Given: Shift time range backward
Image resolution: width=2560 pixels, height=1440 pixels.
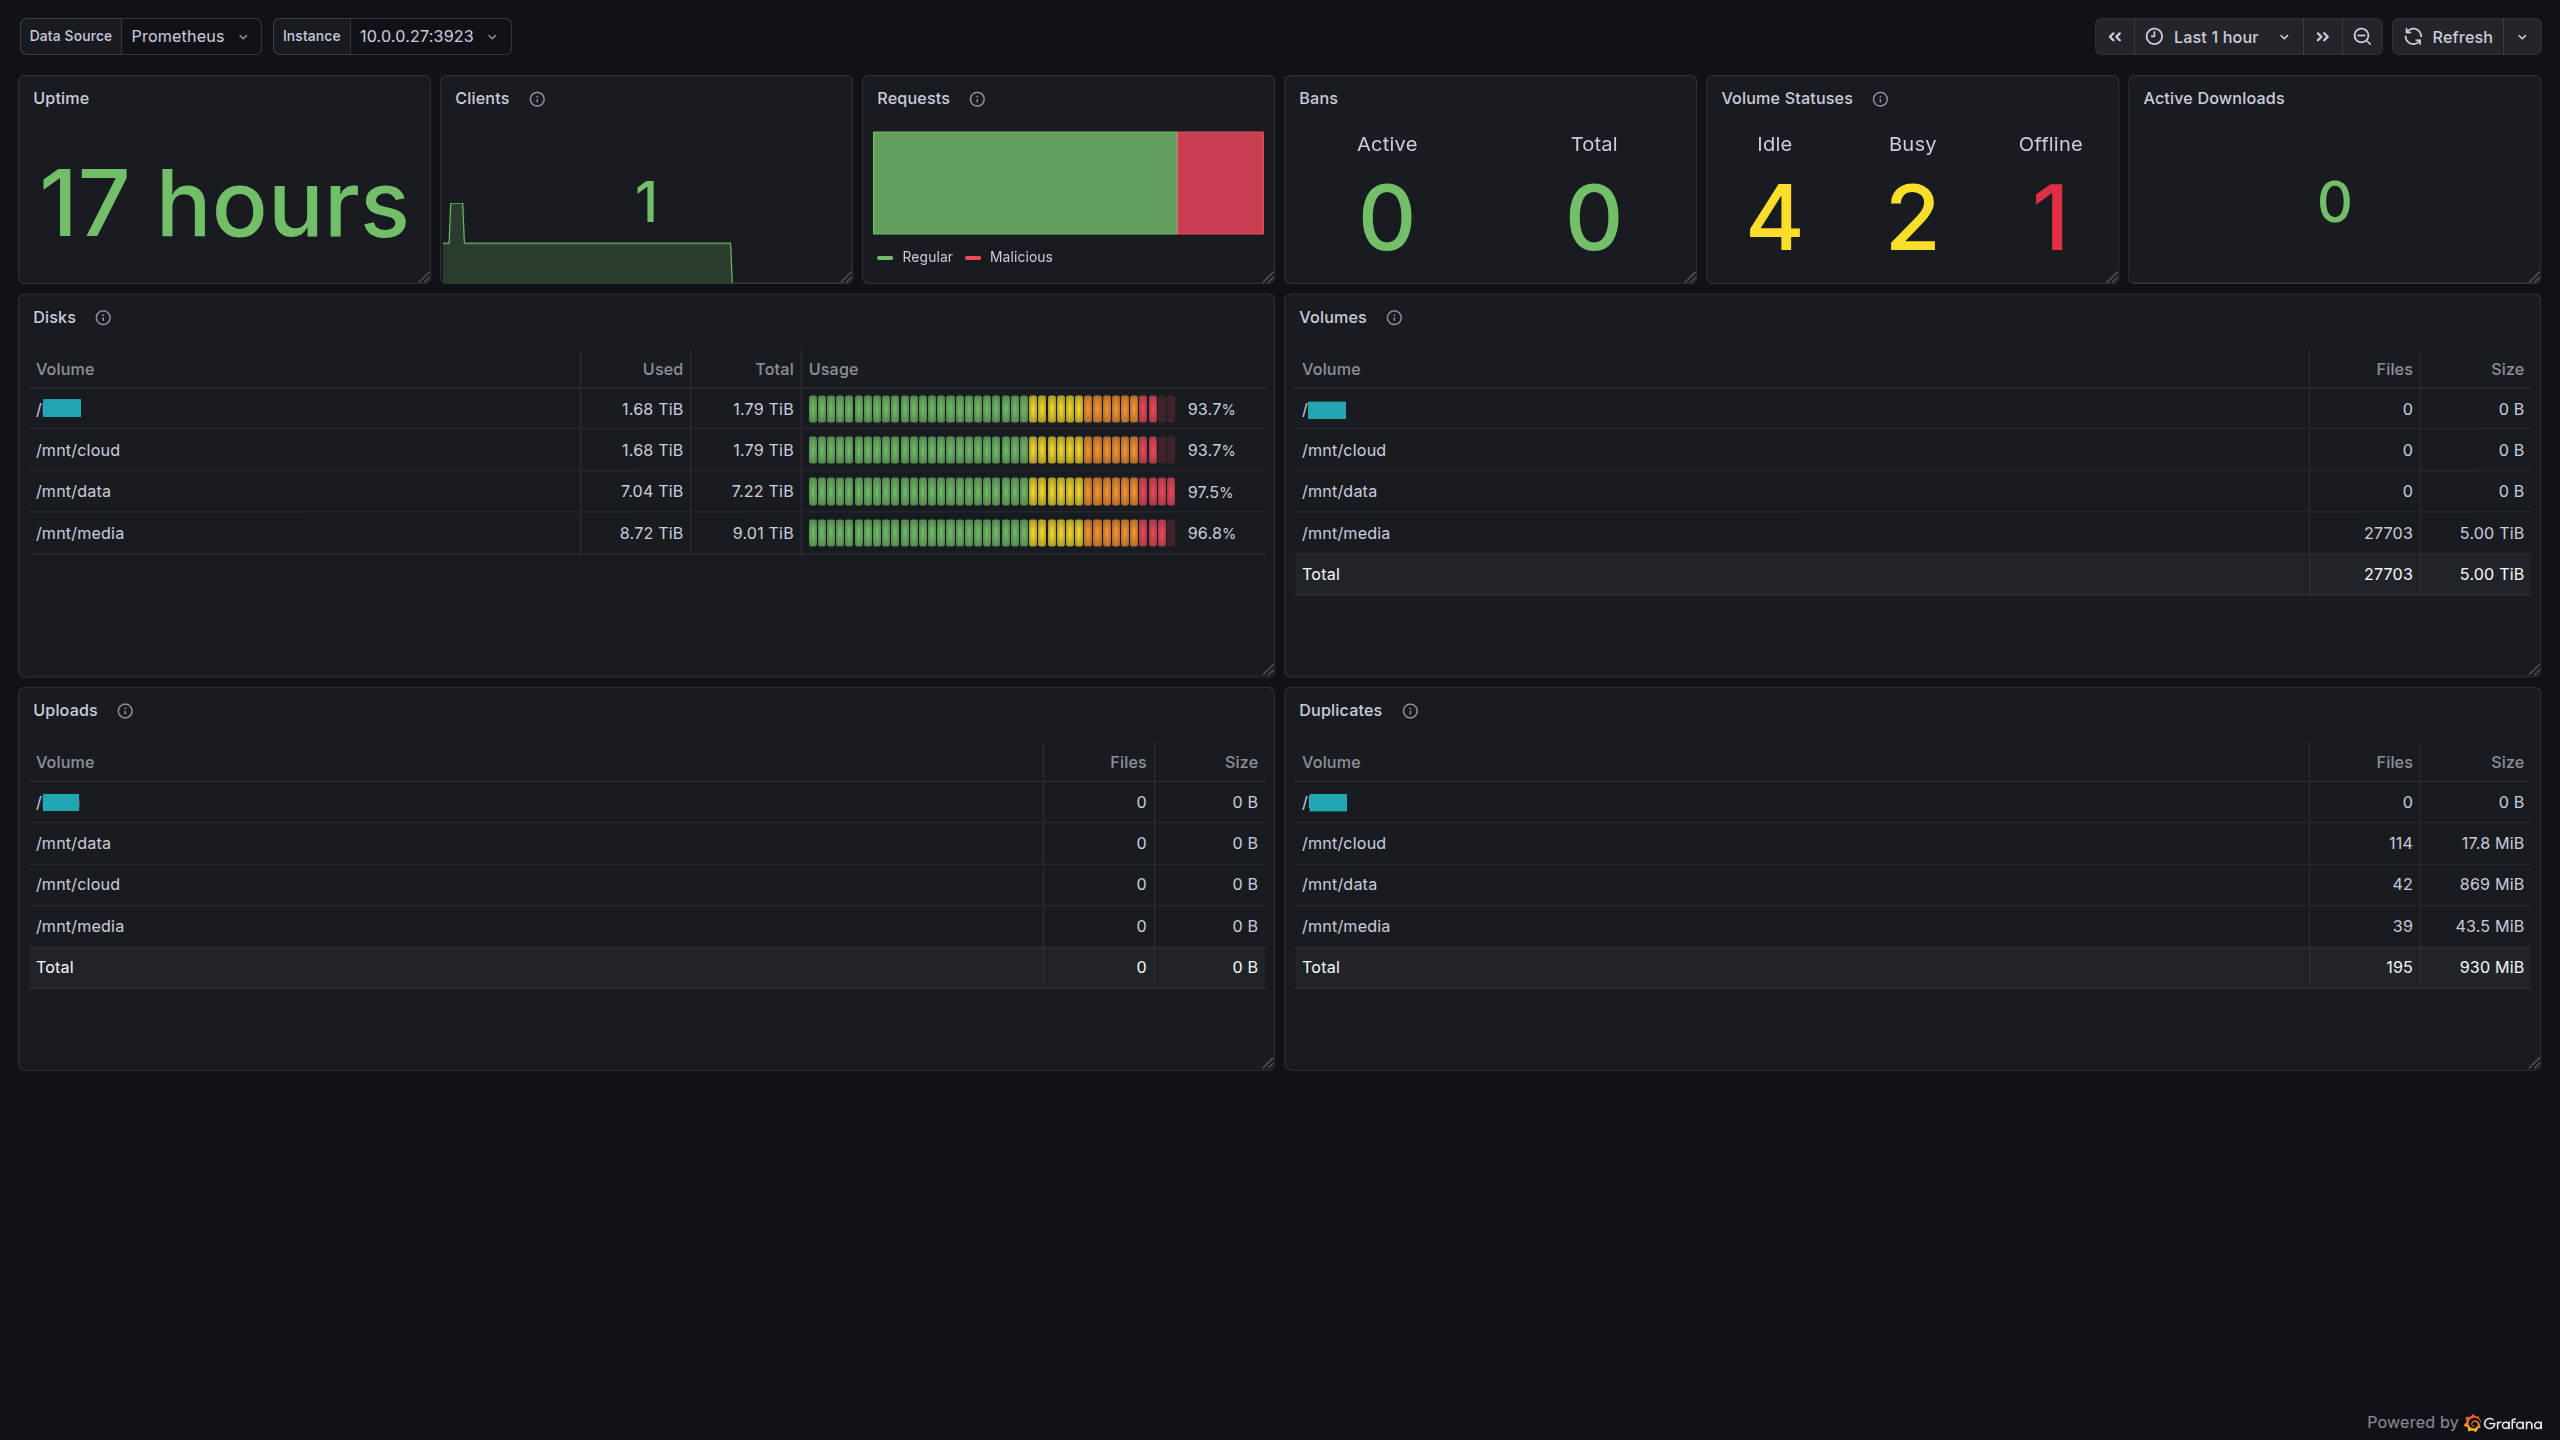Looking at the screenshot, I should click(2115, 37).
